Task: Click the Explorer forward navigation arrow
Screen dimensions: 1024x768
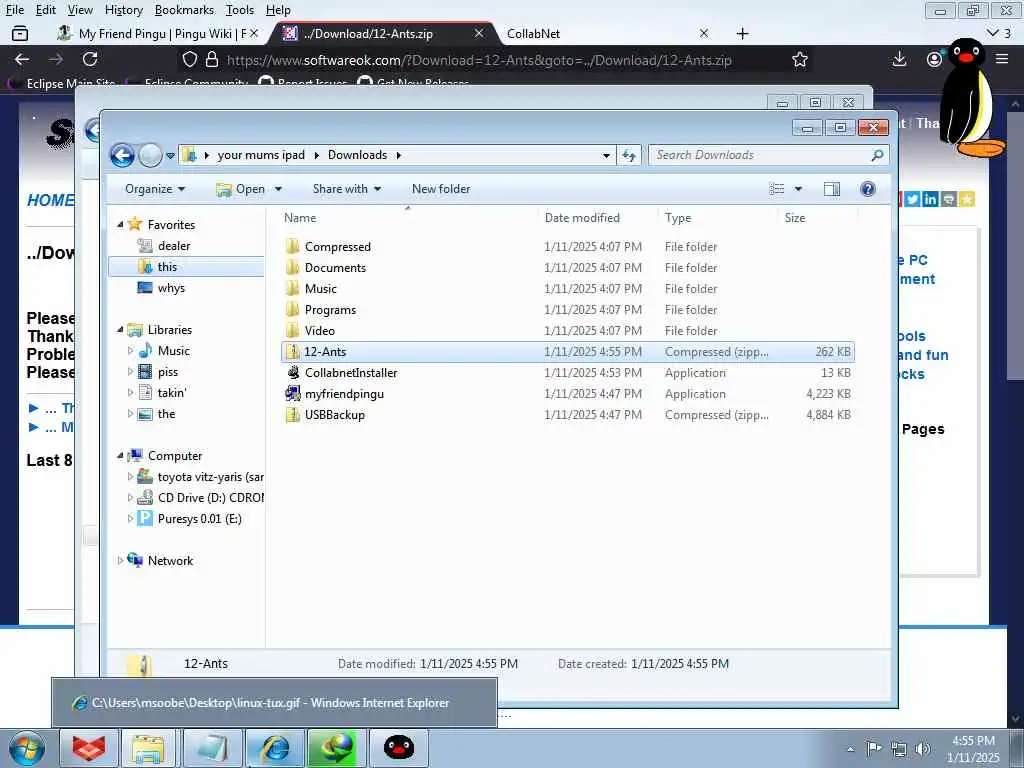Action: coord(150,155)
